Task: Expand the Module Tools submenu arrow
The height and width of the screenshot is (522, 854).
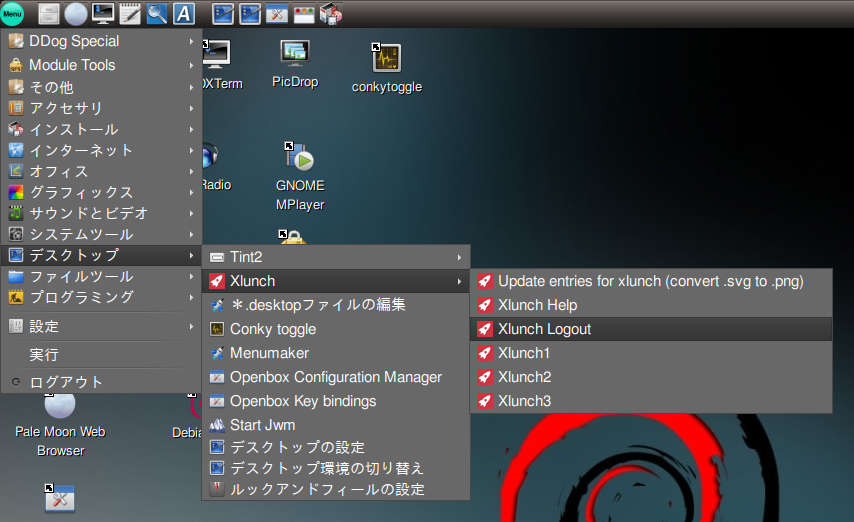Action: [x=191, y=65]
